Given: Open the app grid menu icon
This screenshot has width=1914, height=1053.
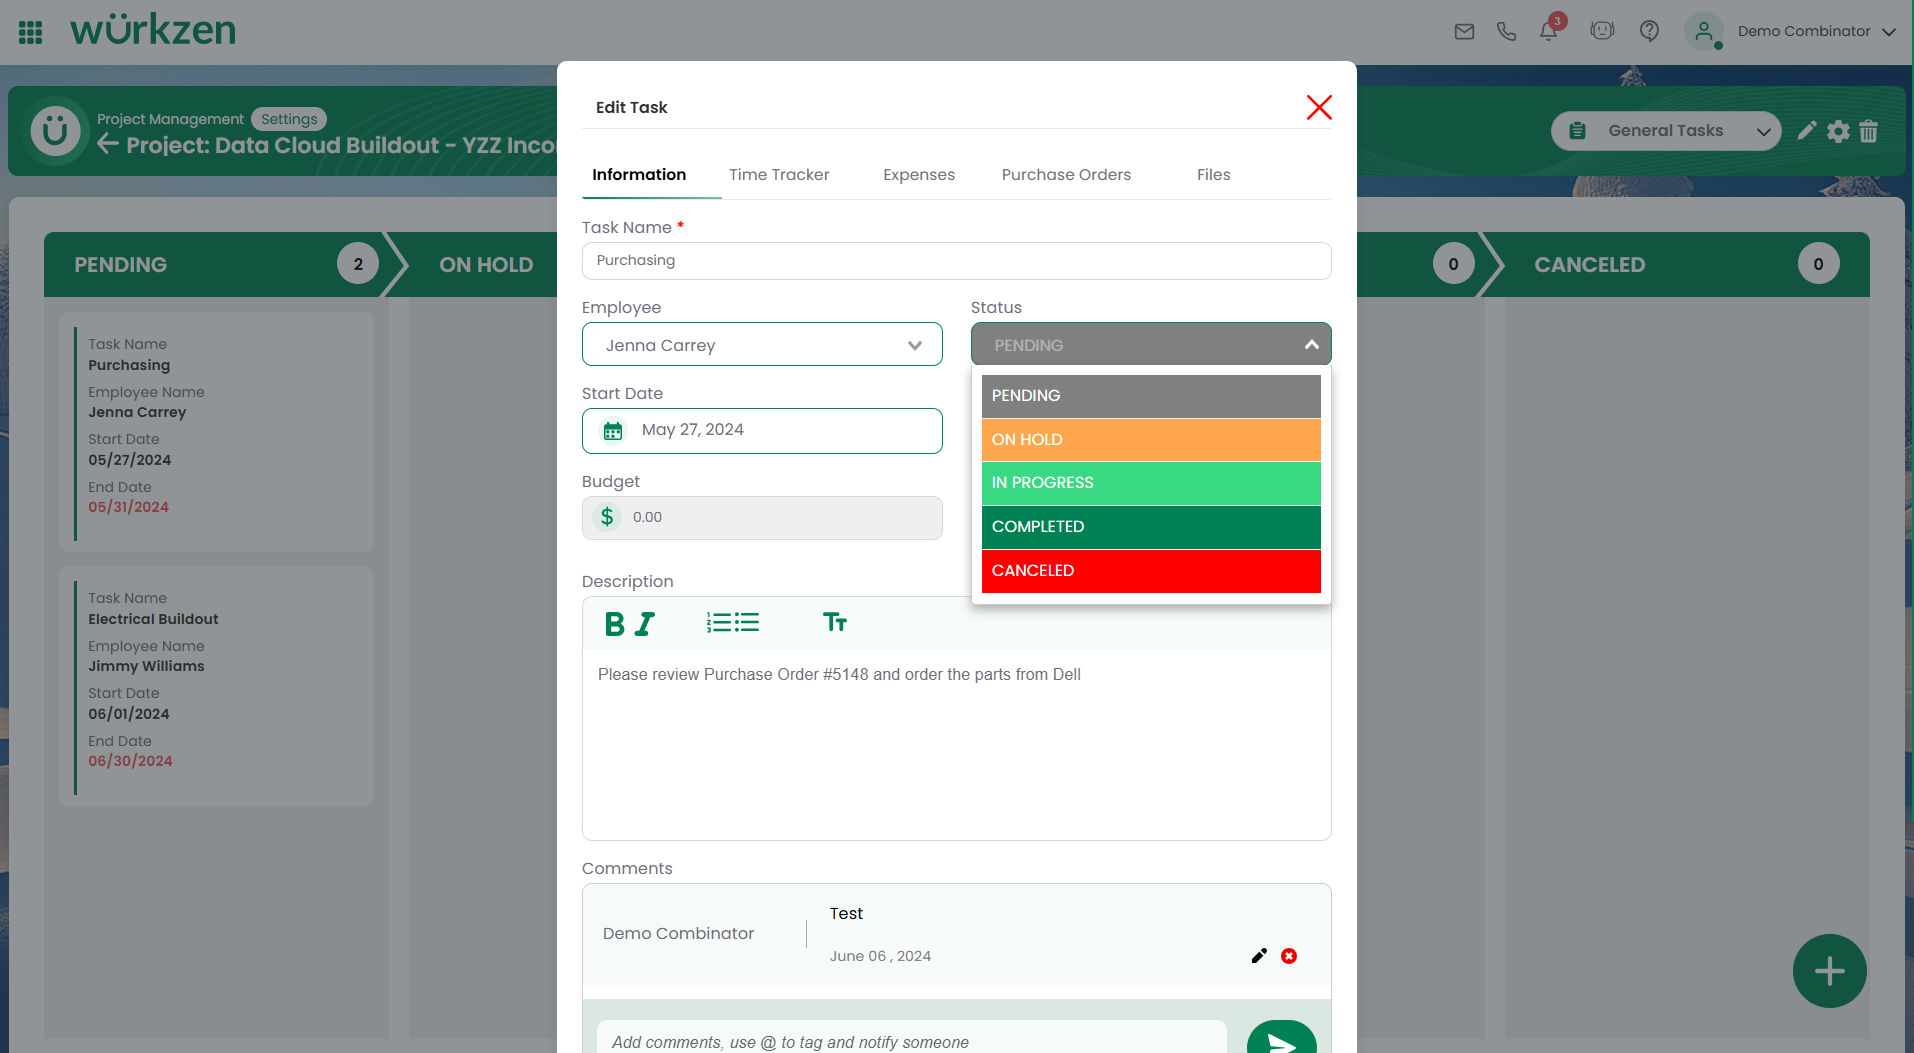Looking at the screenshot, I should click(31, 32).
